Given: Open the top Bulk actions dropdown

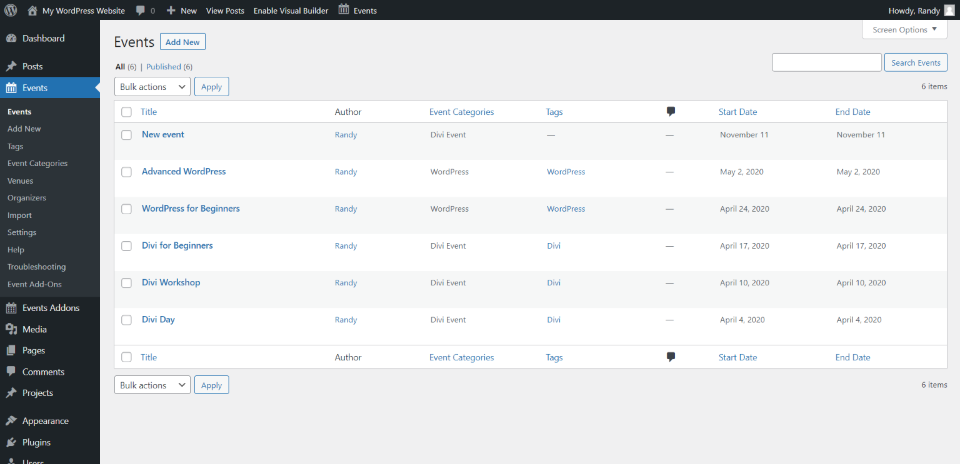Looking at the screenshot, I should [152, 87].
